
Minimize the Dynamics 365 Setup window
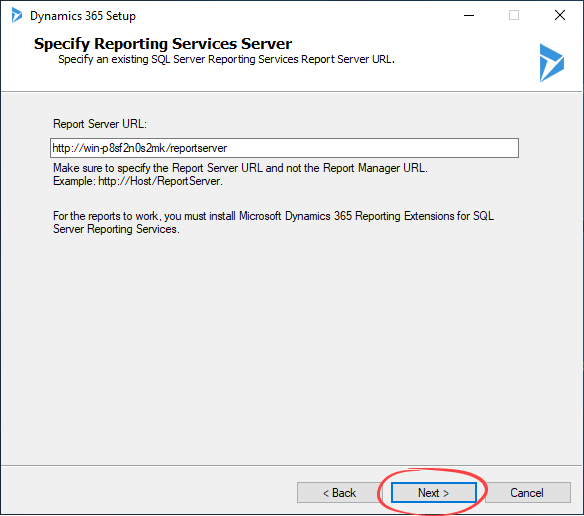(x=469, y=16)
